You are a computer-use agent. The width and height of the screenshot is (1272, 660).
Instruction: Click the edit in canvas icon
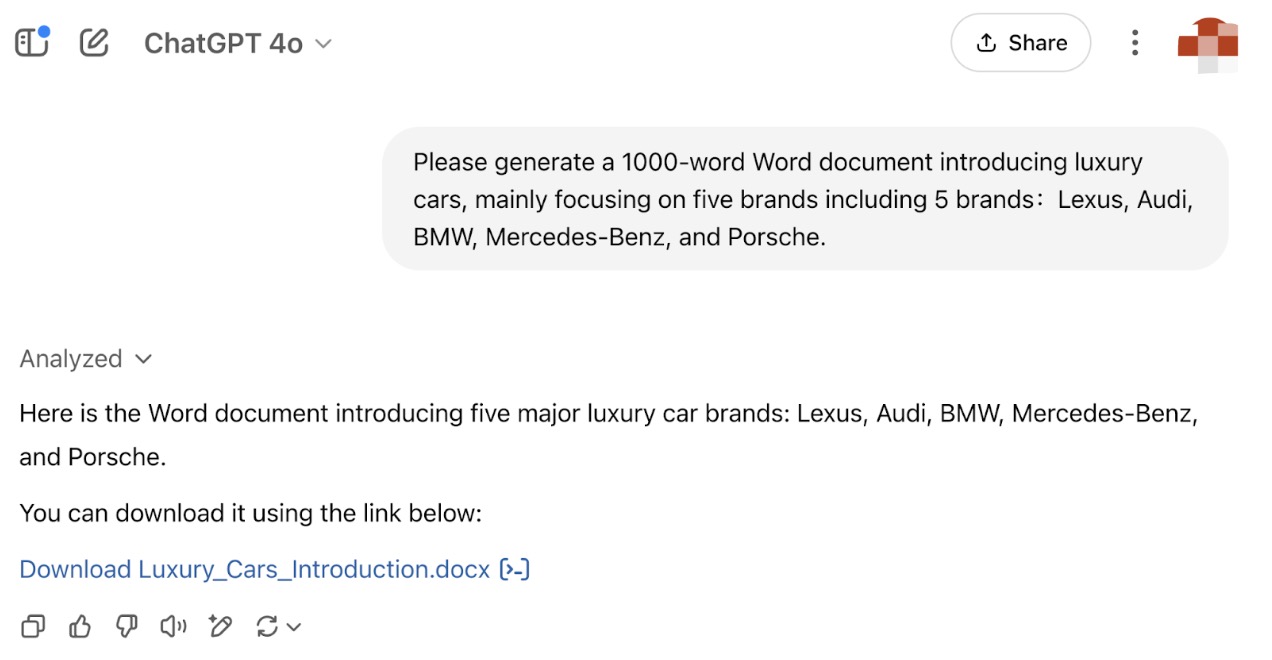(220, 627)
